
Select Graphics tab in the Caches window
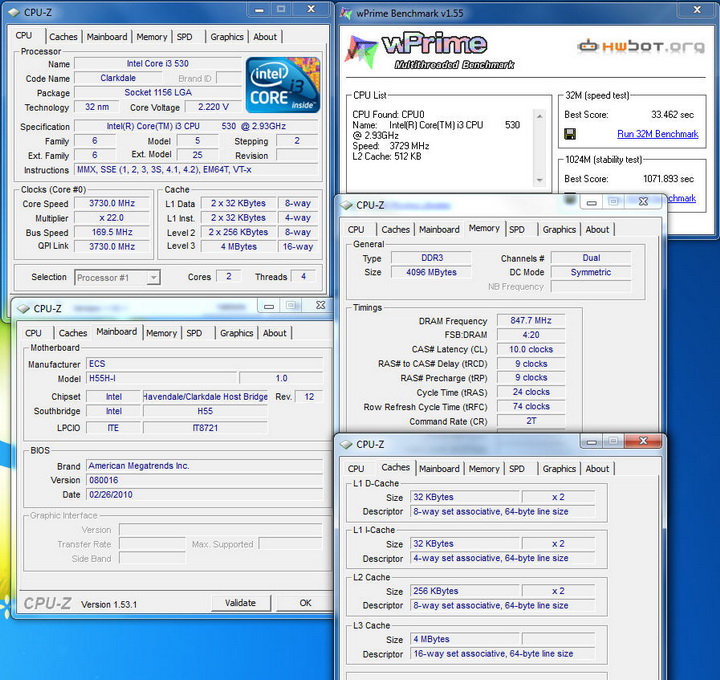tap(559, 469)
